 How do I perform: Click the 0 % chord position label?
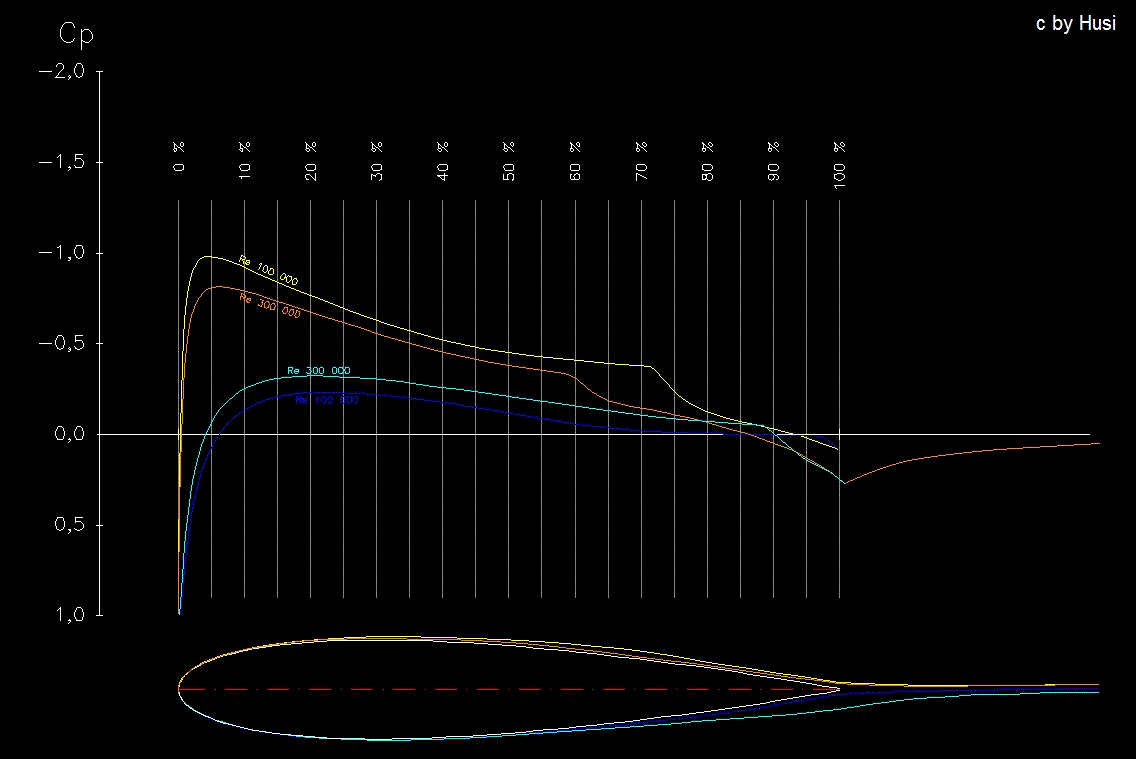point(180,157)
